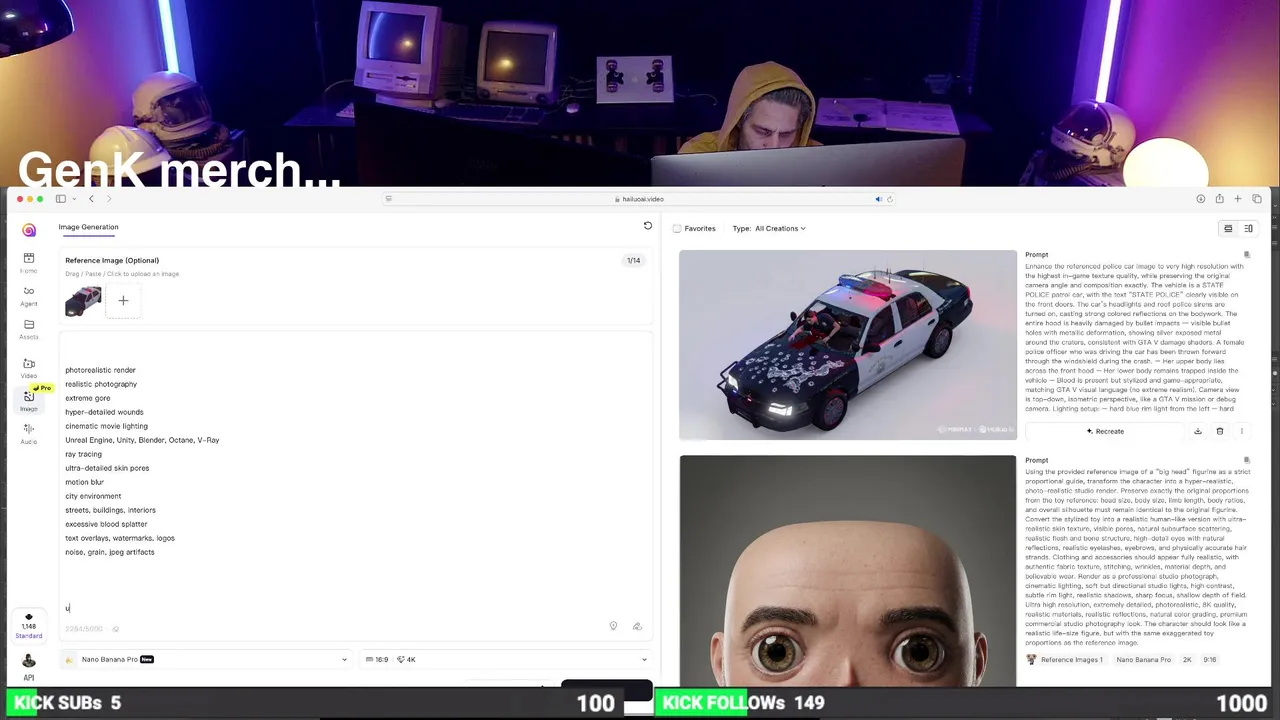Copy the big head figurine prompt
Viewport: 1280px width, 720px height.
[1246, 460]
